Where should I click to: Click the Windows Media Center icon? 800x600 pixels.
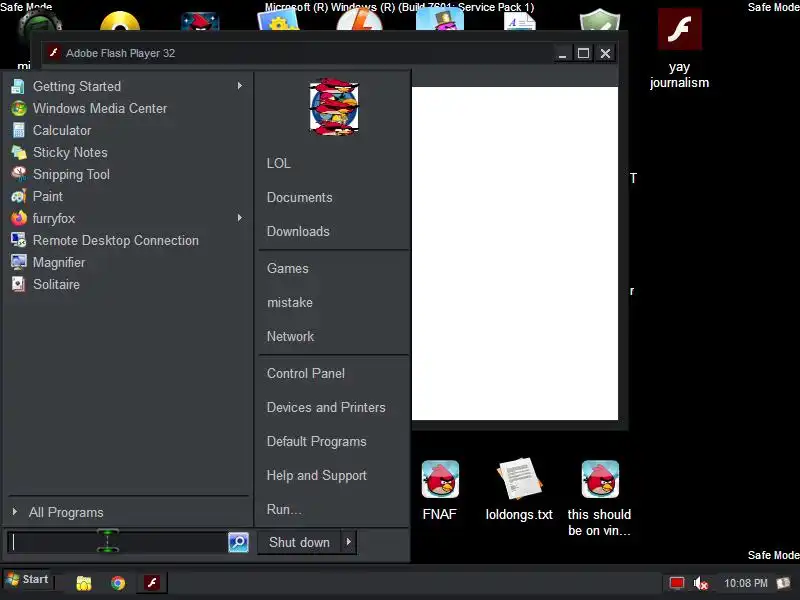click(x=19, y=108)
